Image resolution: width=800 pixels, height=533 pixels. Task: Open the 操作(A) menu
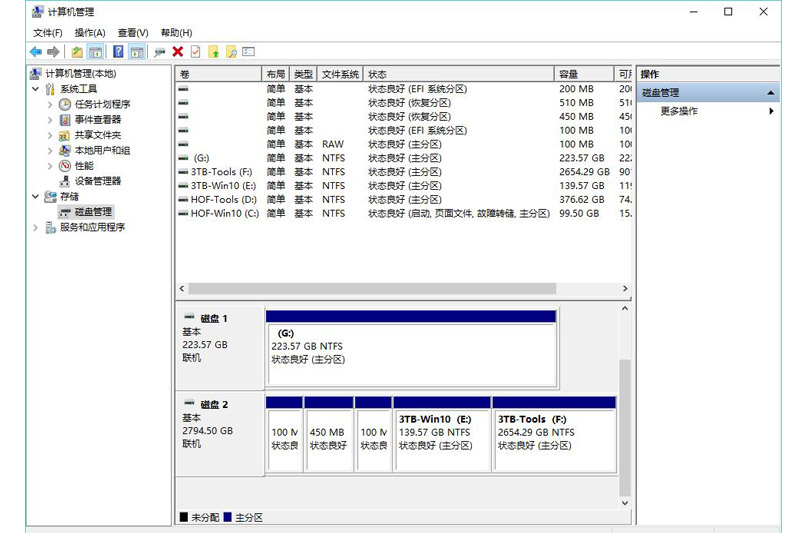[90, 33]
